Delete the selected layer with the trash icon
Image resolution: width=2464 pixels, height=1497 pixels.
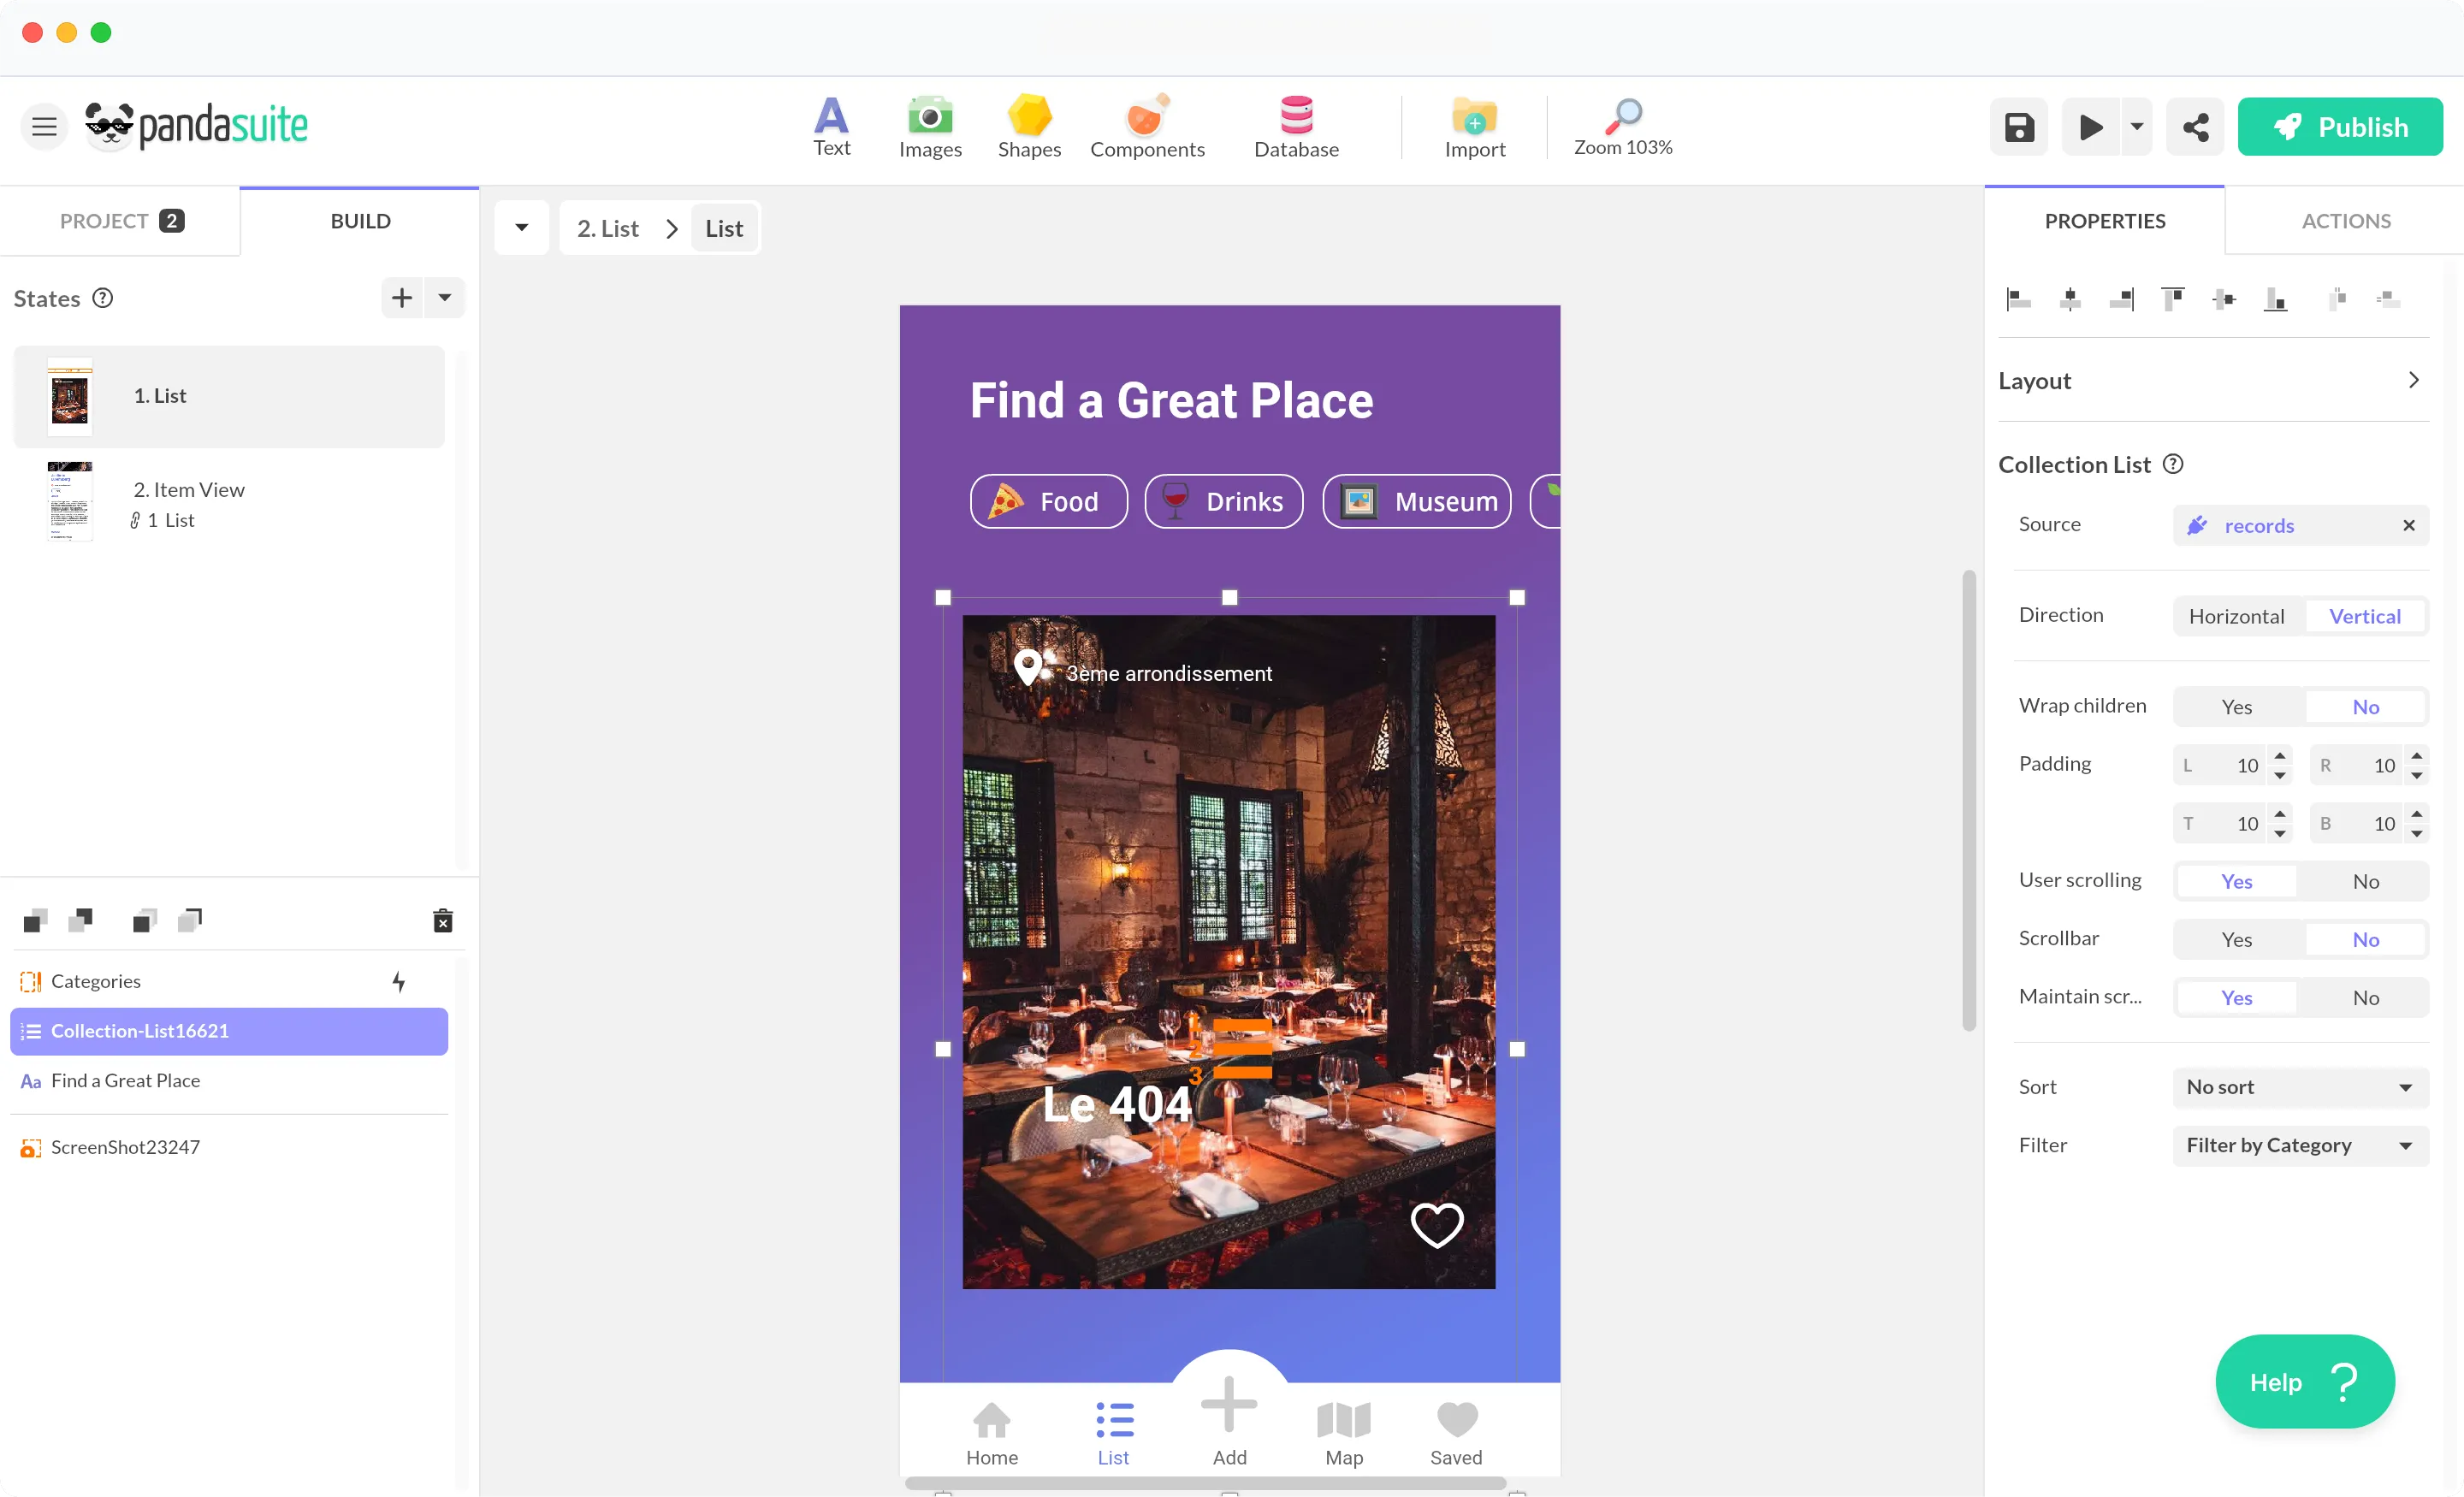(x=443, y=920)
